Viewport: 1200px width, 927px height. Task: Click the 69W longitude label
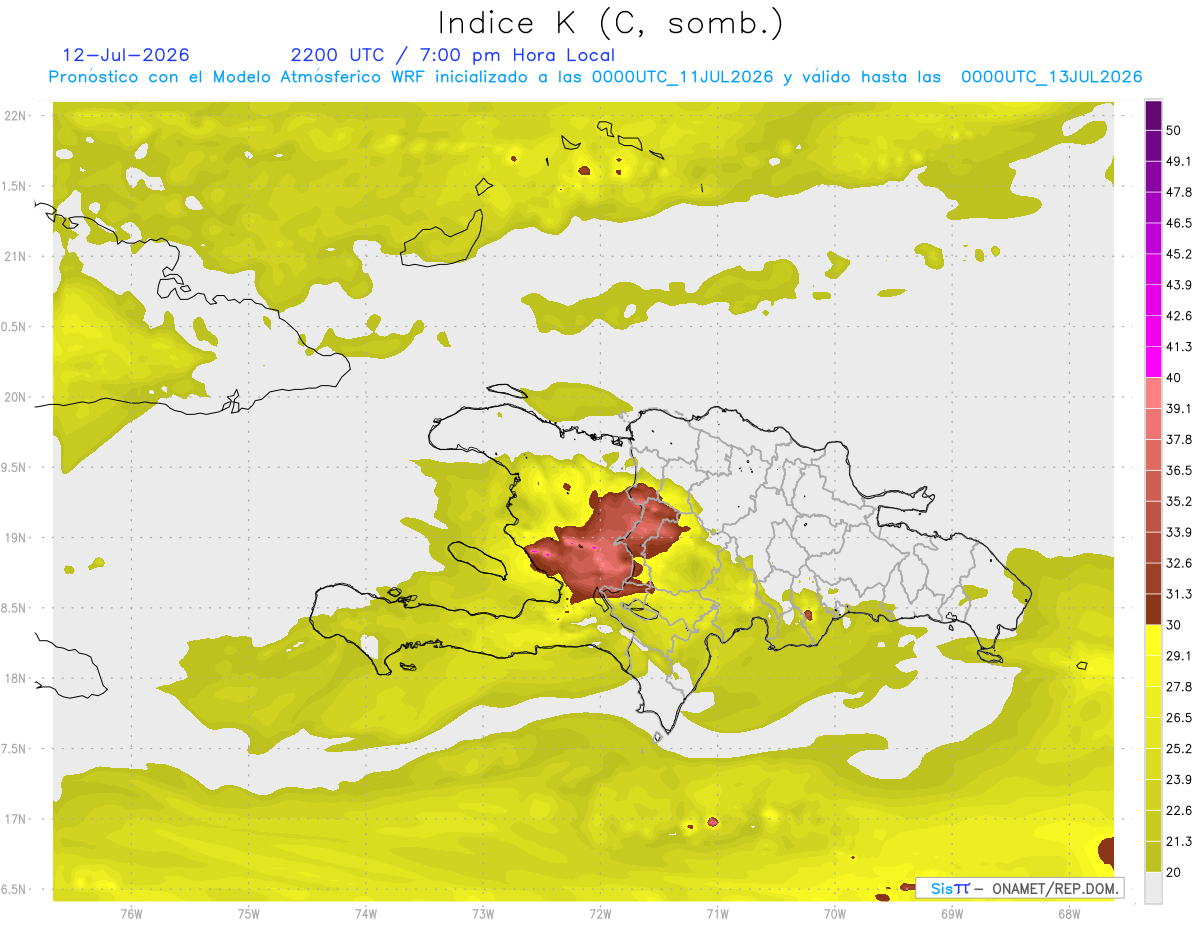pos(951,913)
